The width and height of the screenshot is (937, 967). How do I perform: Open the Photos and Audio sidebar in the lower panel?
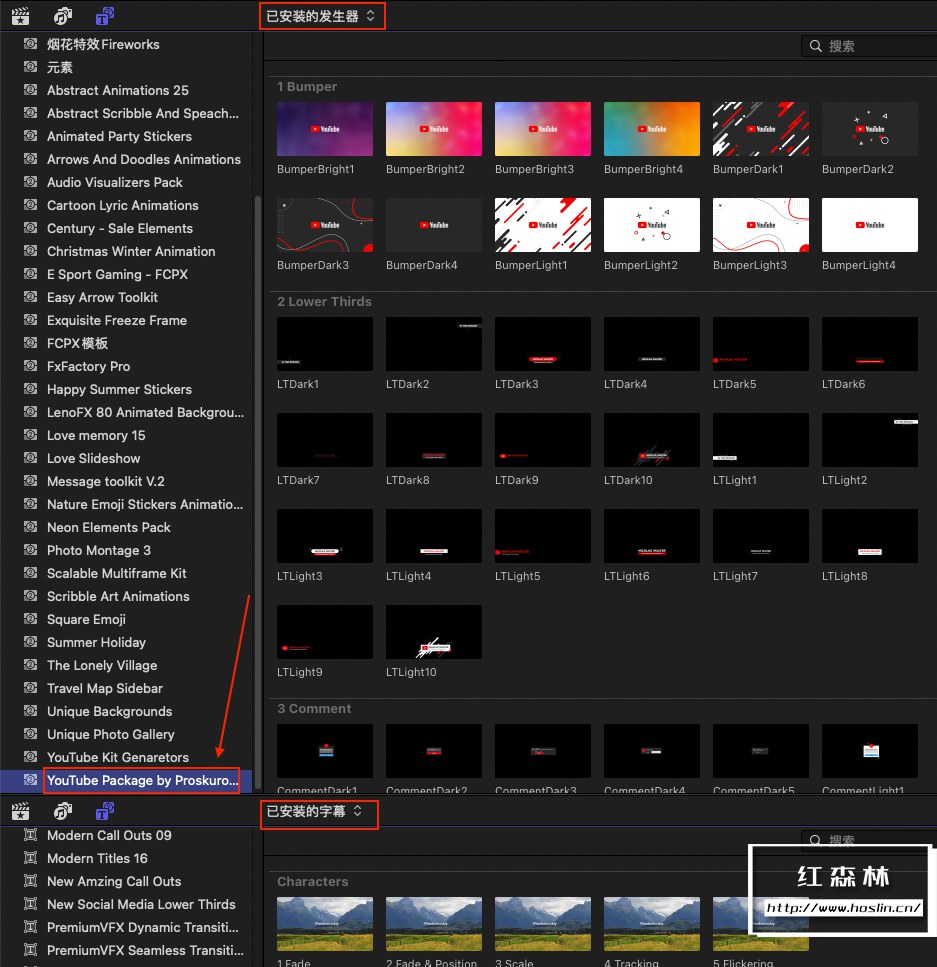(62, 811)
